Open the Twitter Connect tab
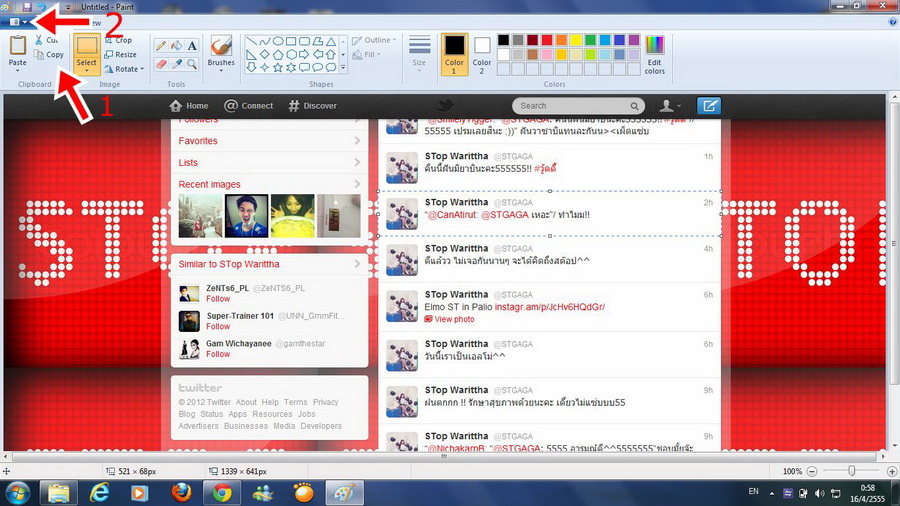This screenshot has height=506, width=900. click(249, 106)
